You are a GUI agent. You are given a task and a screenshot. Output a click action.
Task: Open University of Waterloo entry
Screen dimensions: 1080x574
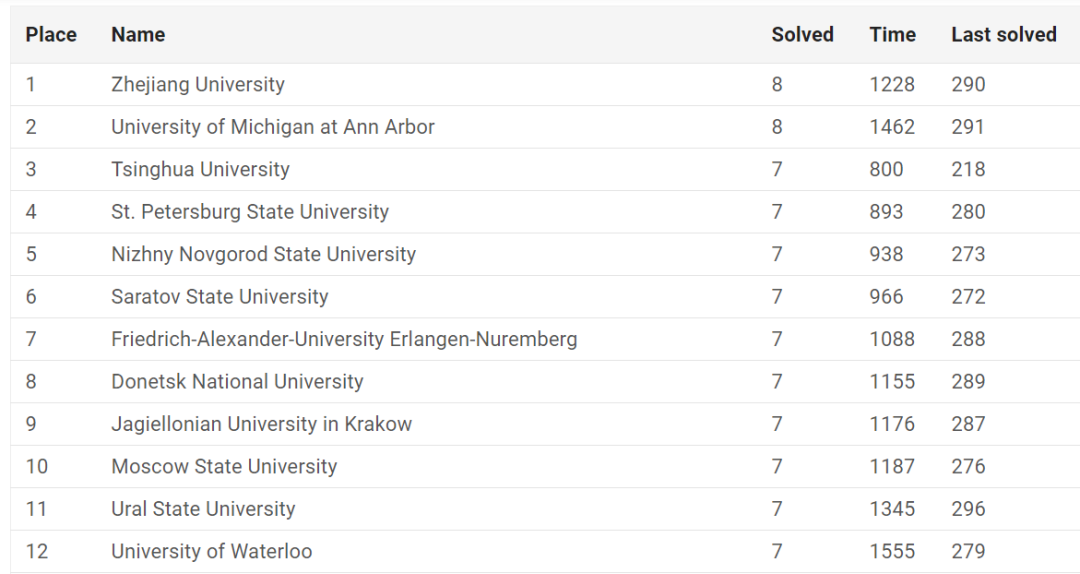pos(211,551)
